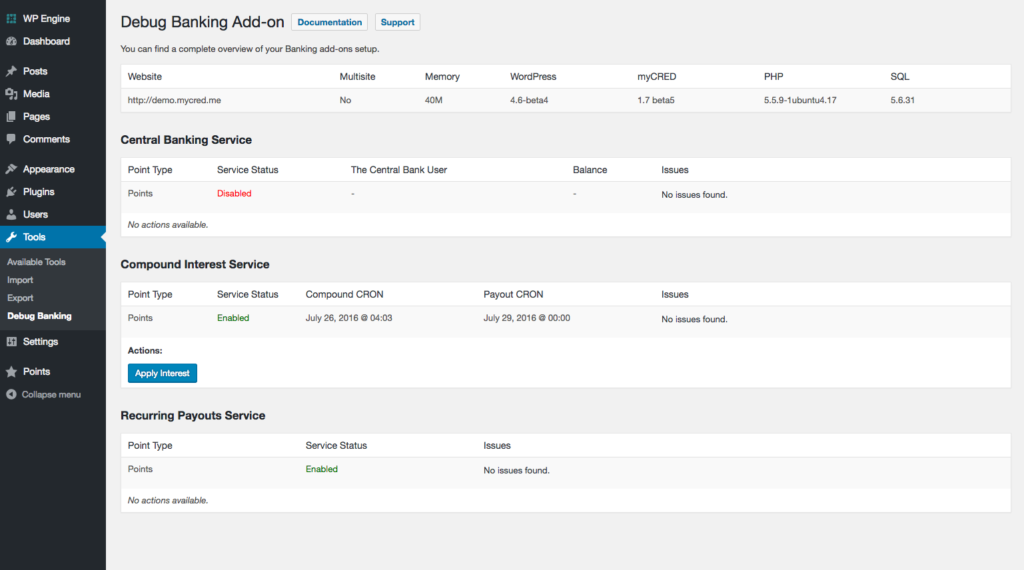Viewport: 1024px width, 570px height.
Task: Open the WP Engine menu
Action: 46,19
